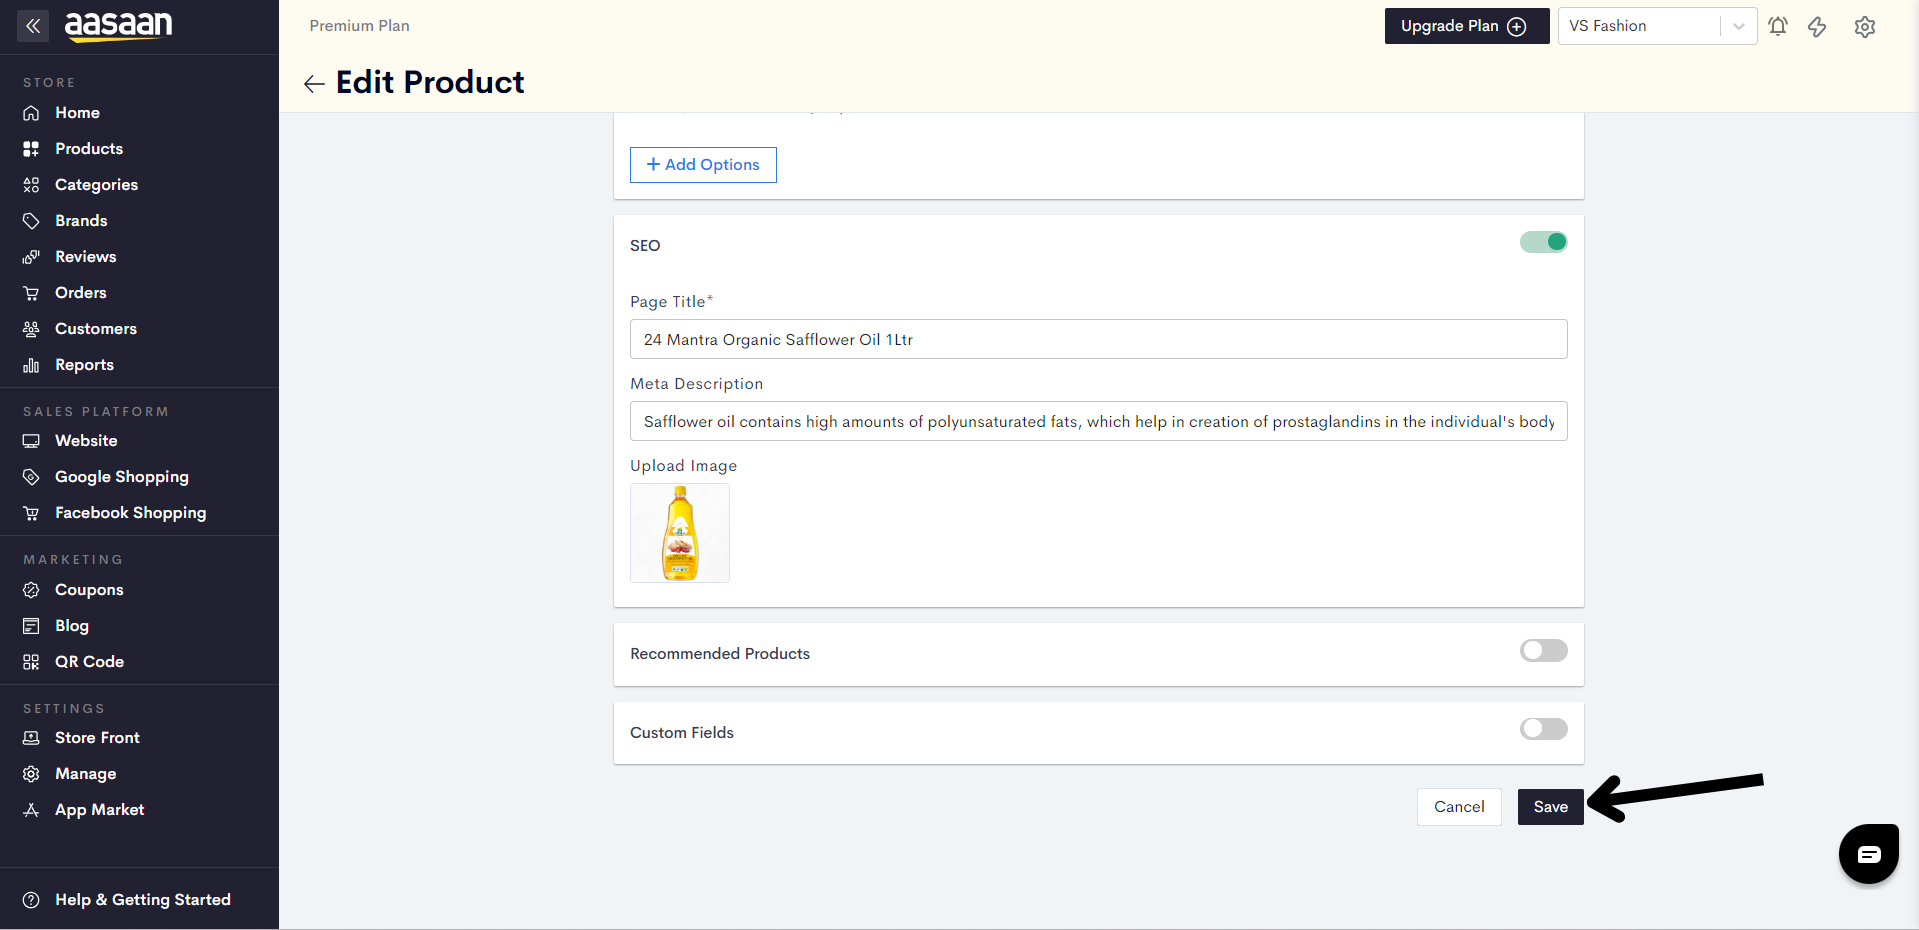
Task: Click the Store Front icon
Action: tap(31, 738)
